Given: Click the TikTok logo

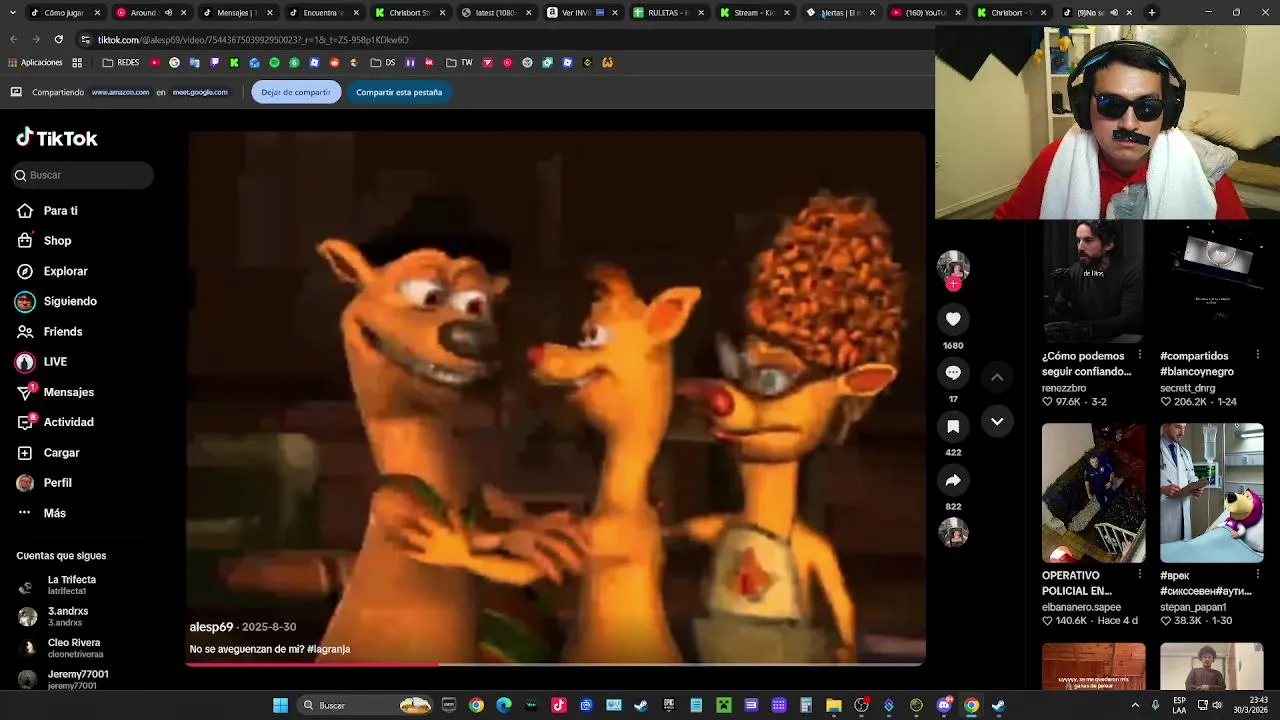Looking at the screenshot, I should pyautogui.click(x=57, y=138).
